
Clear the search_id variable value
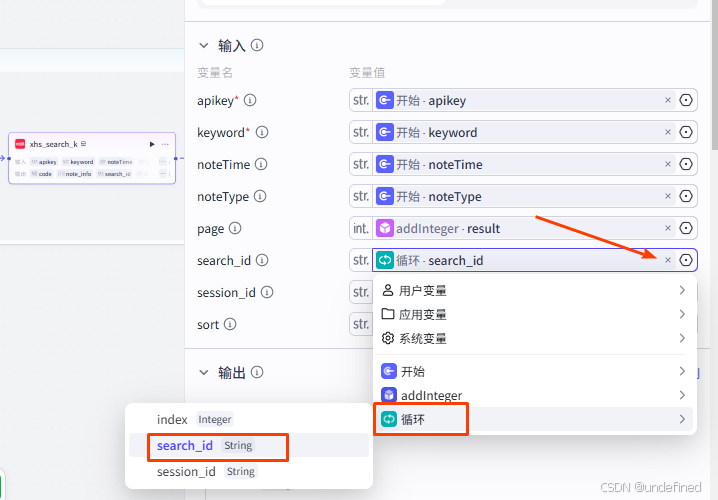pos(668,260)
